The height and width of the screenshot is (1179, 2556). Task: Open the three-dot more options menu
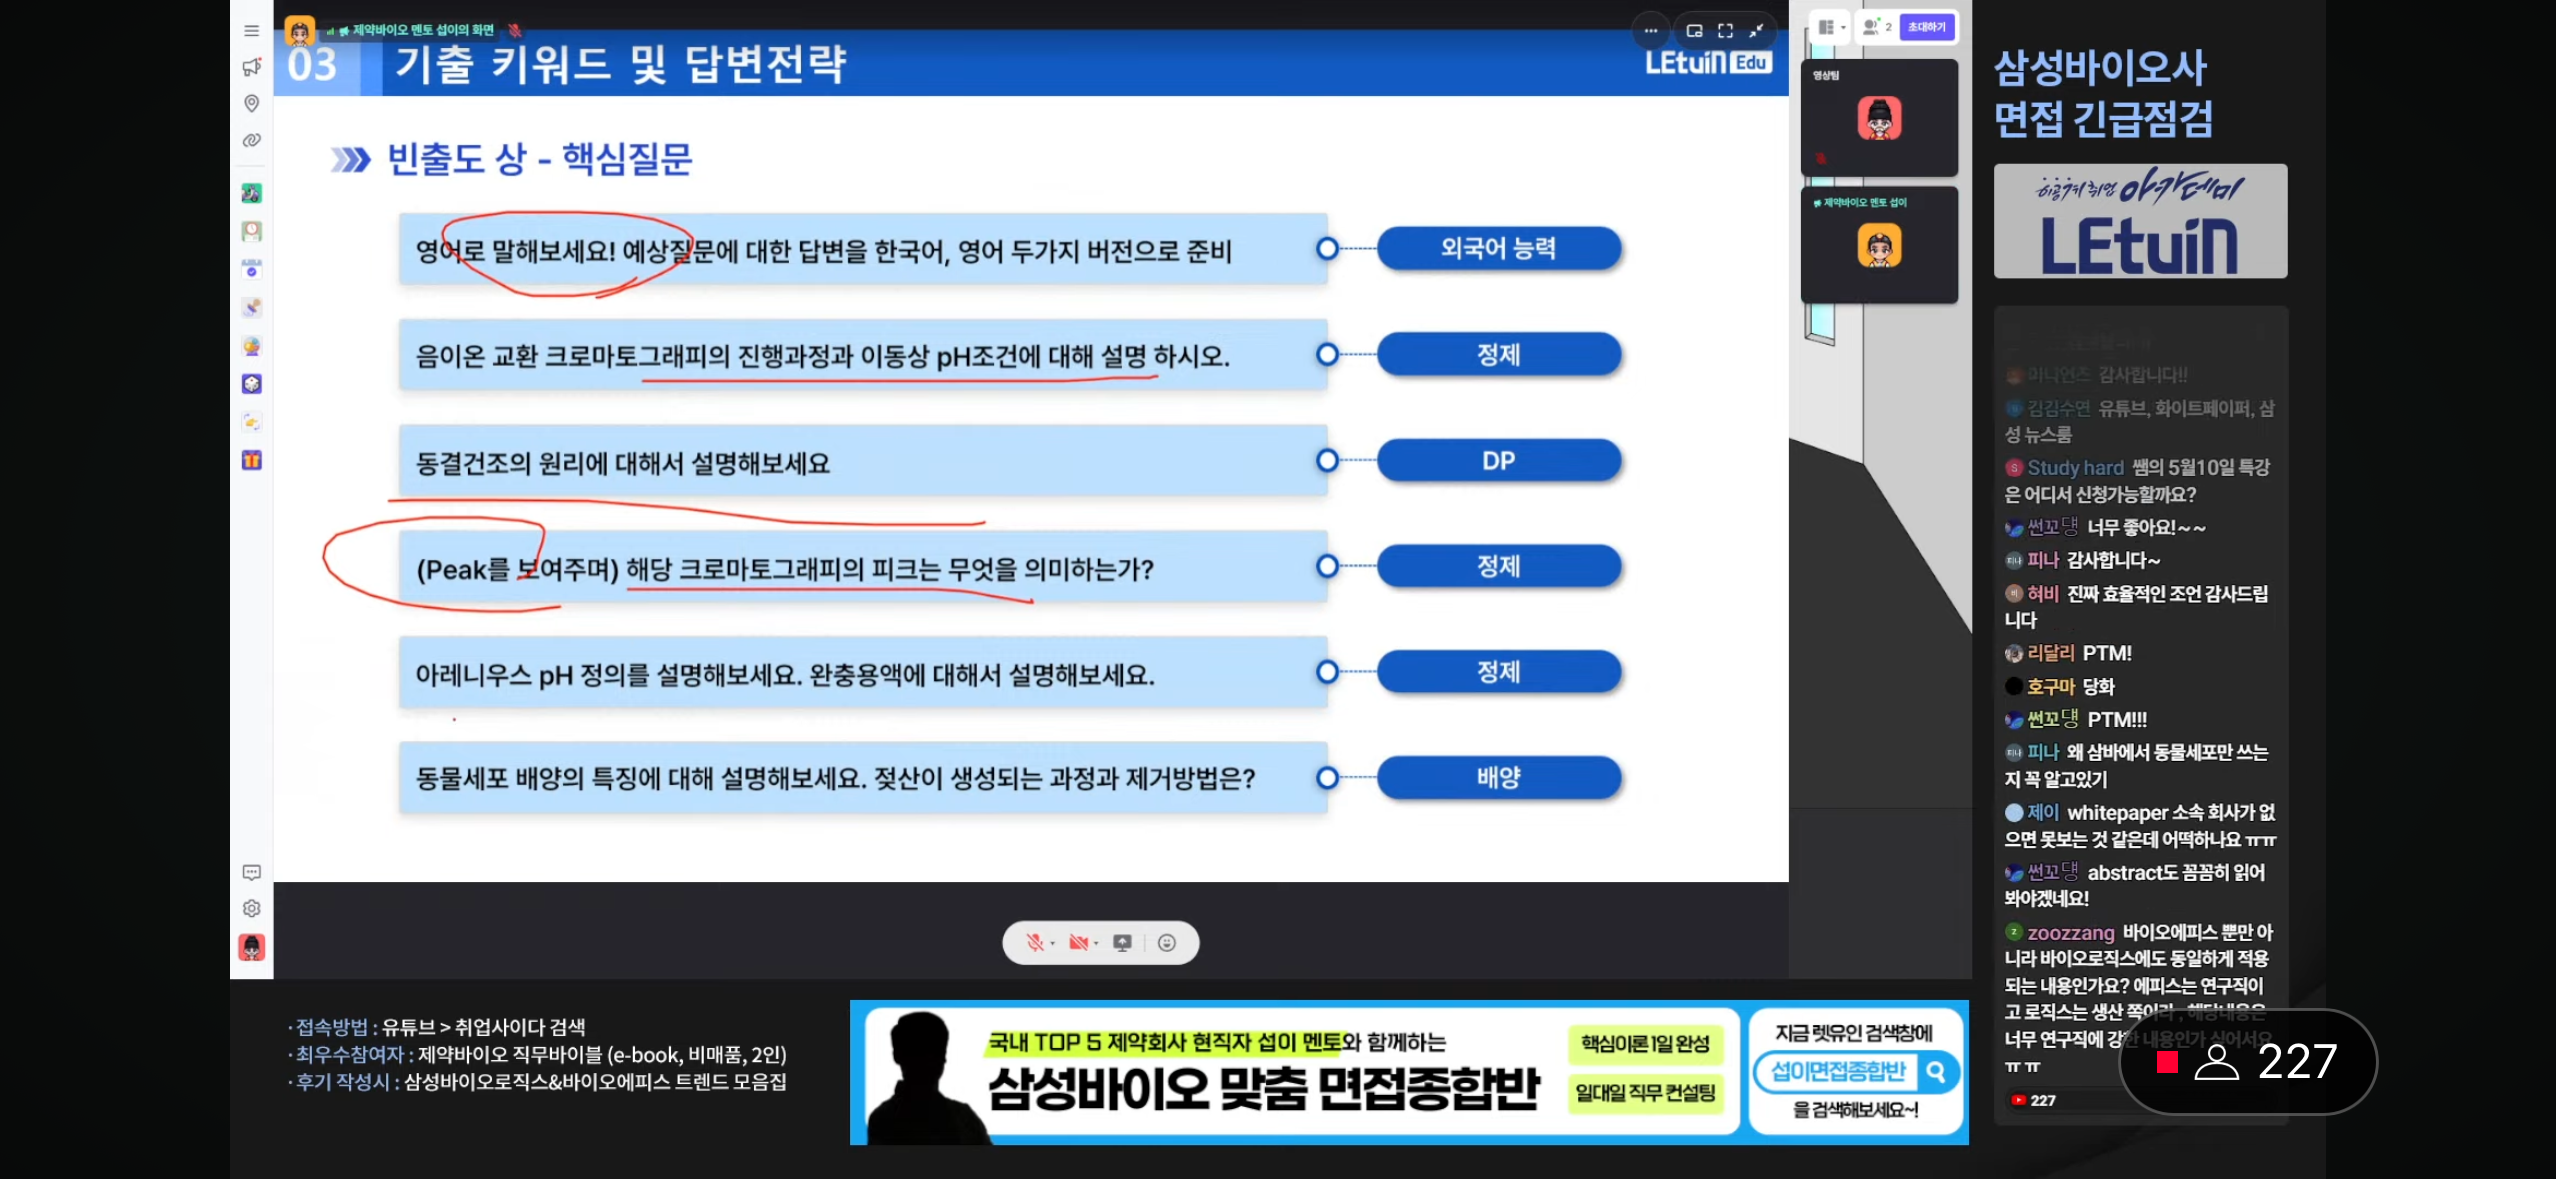click(1650, 31)
